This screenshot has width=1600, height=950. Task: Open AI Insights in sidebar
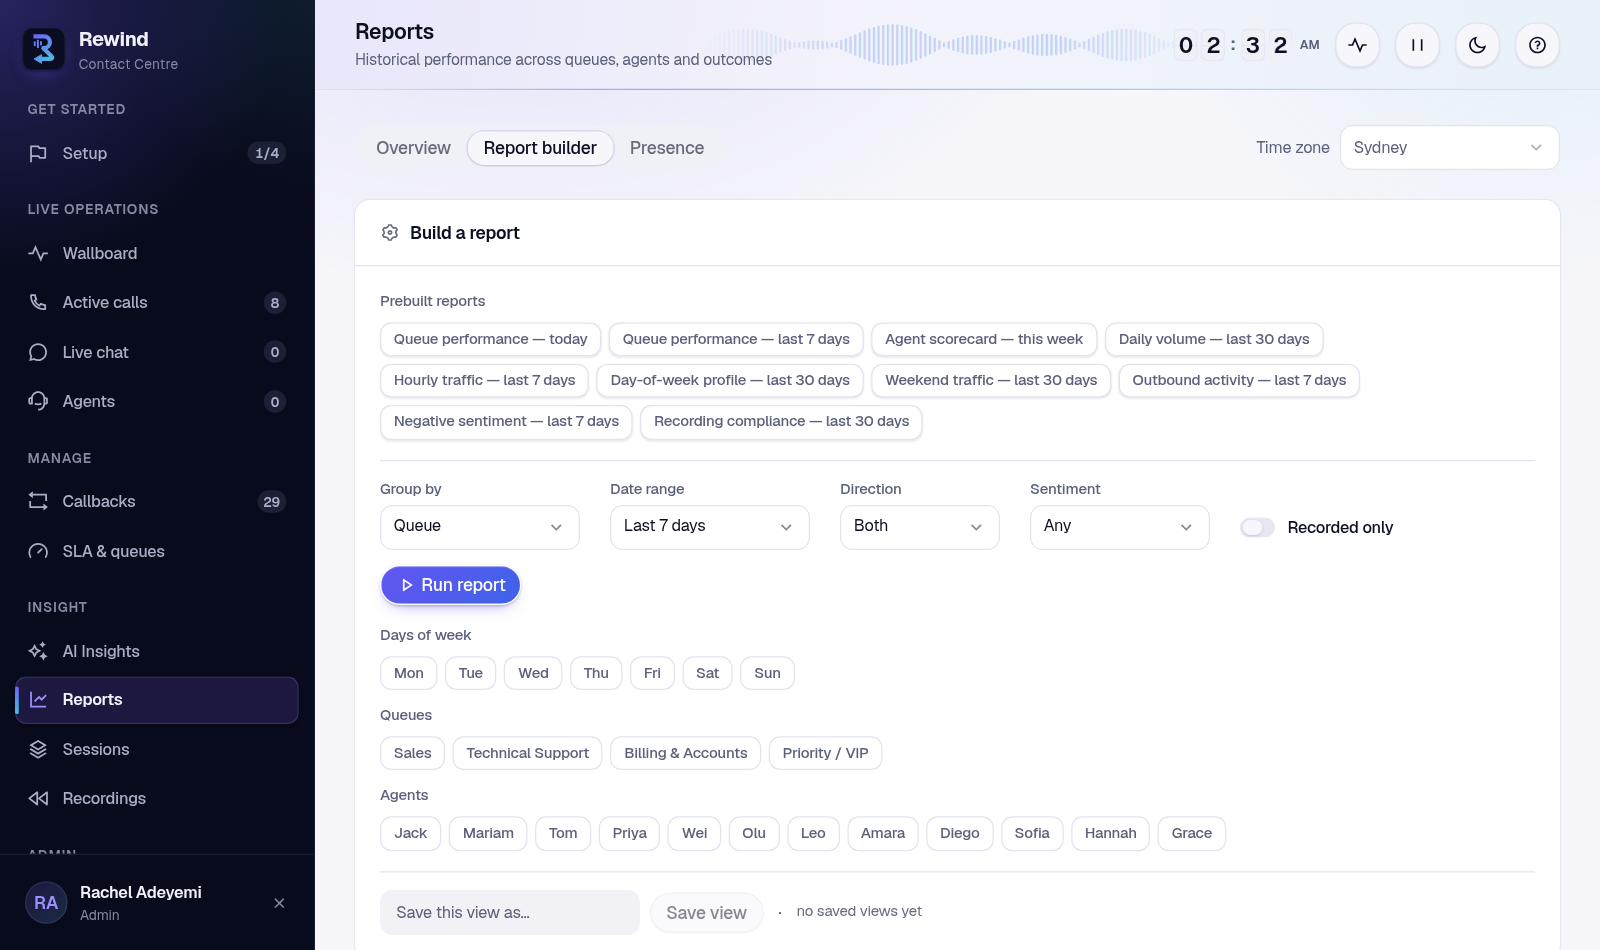point(157,651)
